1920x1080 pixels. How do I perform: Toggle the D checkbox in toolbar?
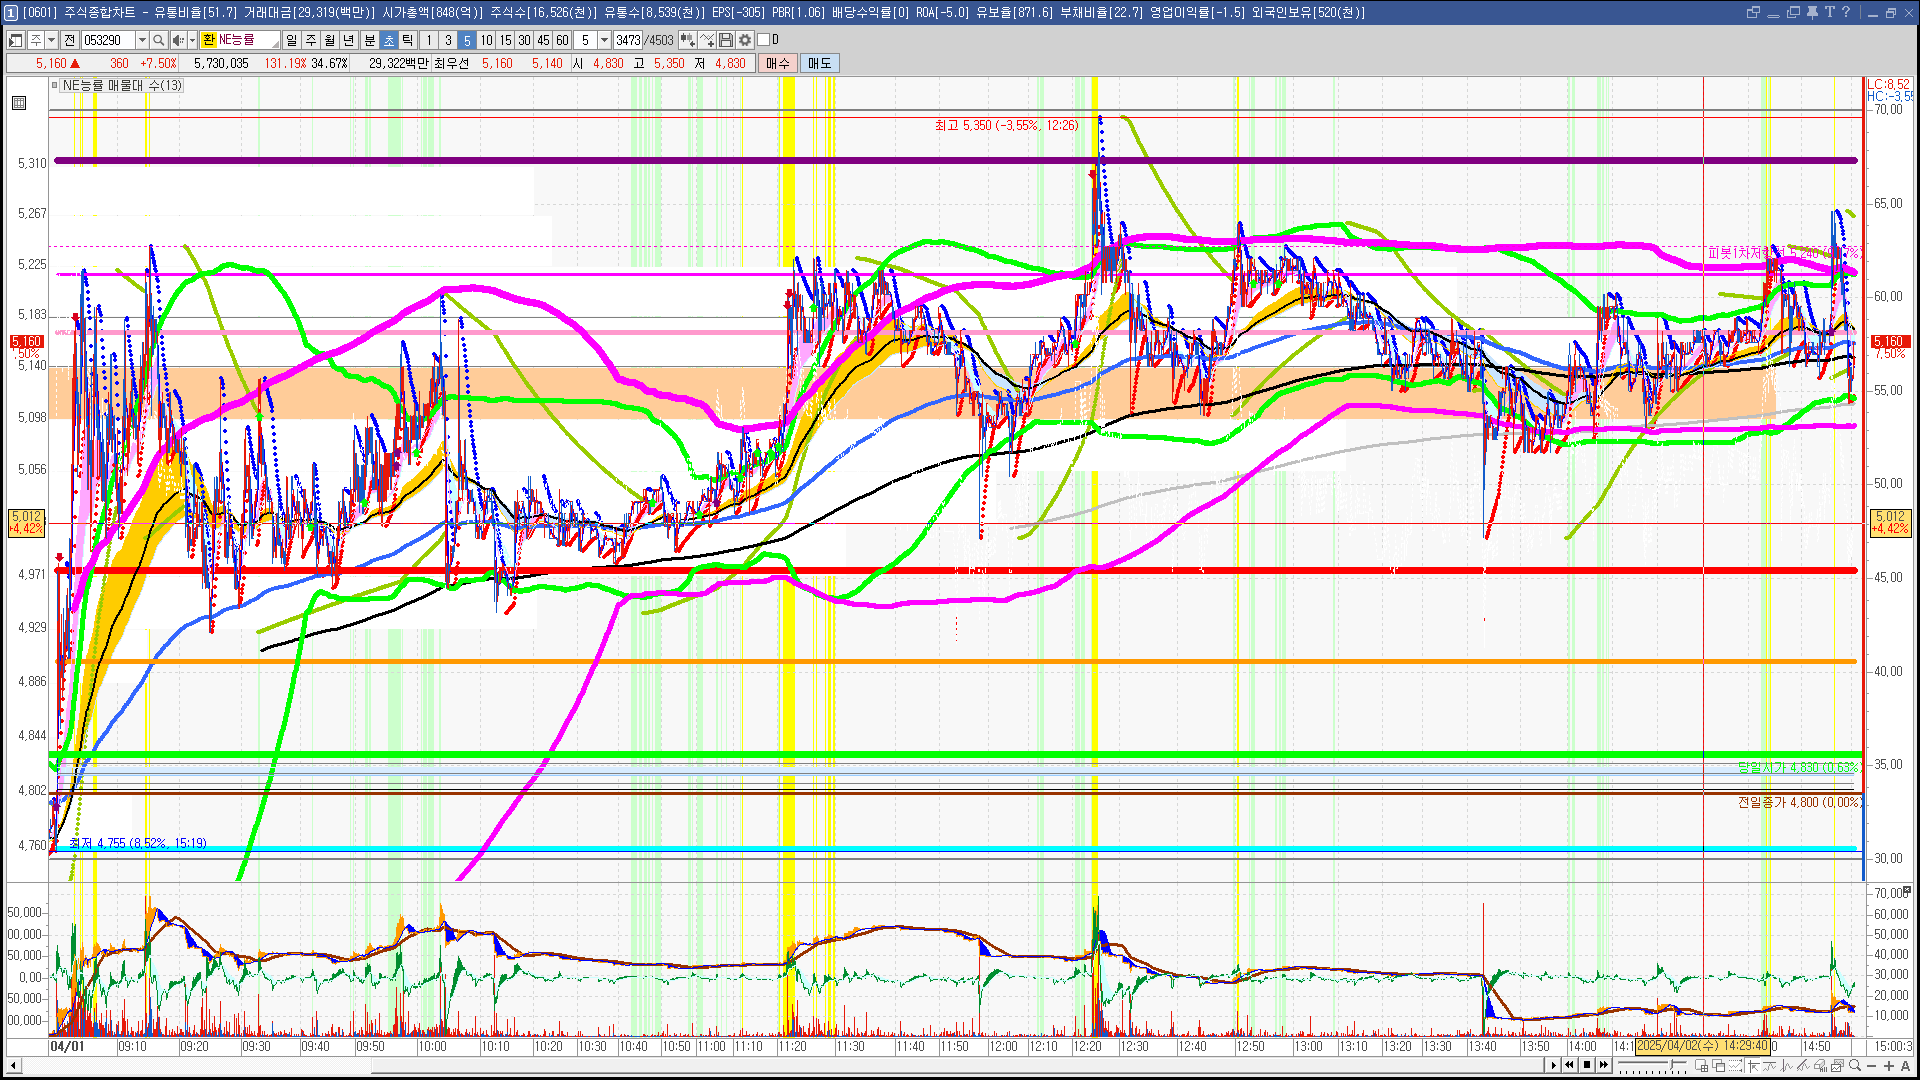point(764,40)
